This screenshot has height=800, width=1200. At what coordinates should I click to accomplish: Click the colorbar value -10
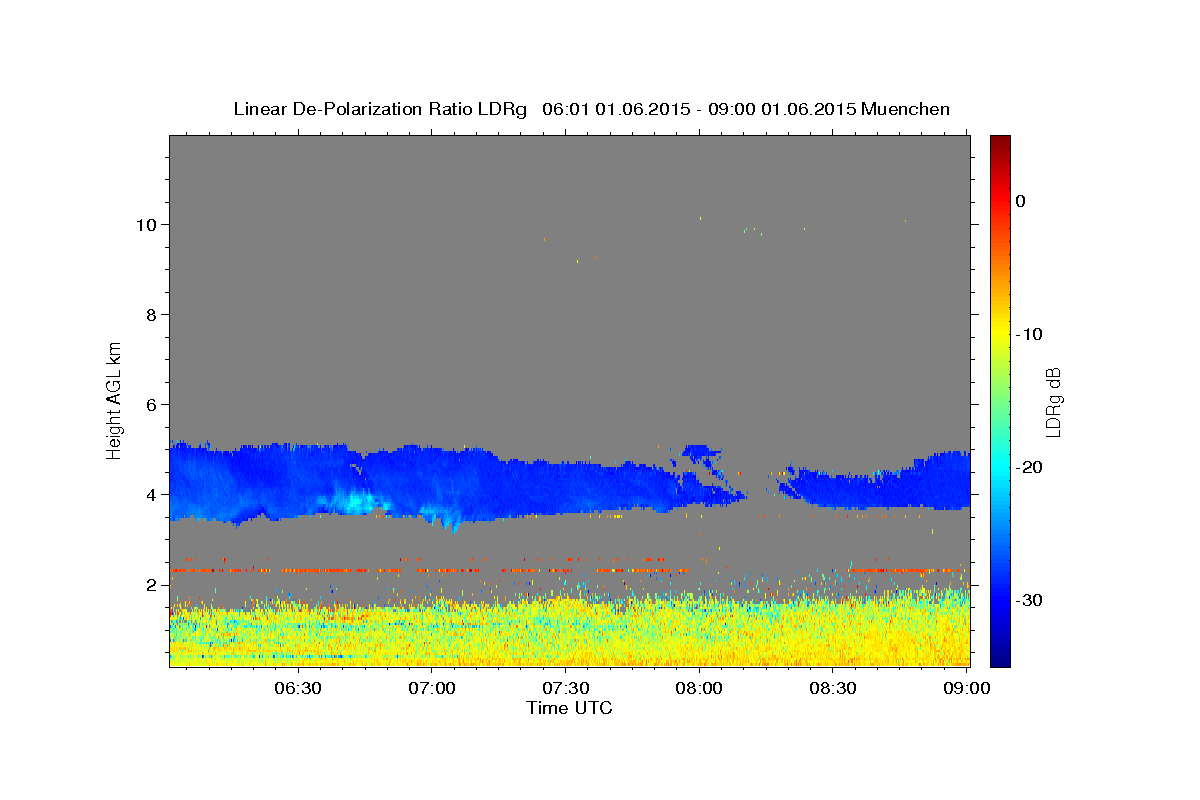click(1030, 334)
